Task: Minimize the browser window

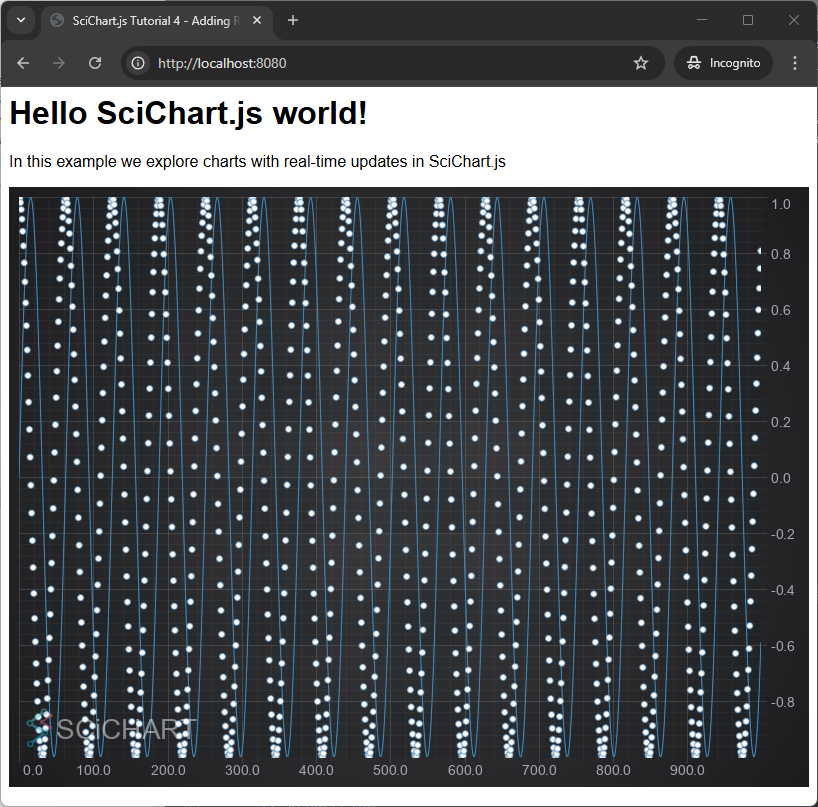Action: (702, 20)
